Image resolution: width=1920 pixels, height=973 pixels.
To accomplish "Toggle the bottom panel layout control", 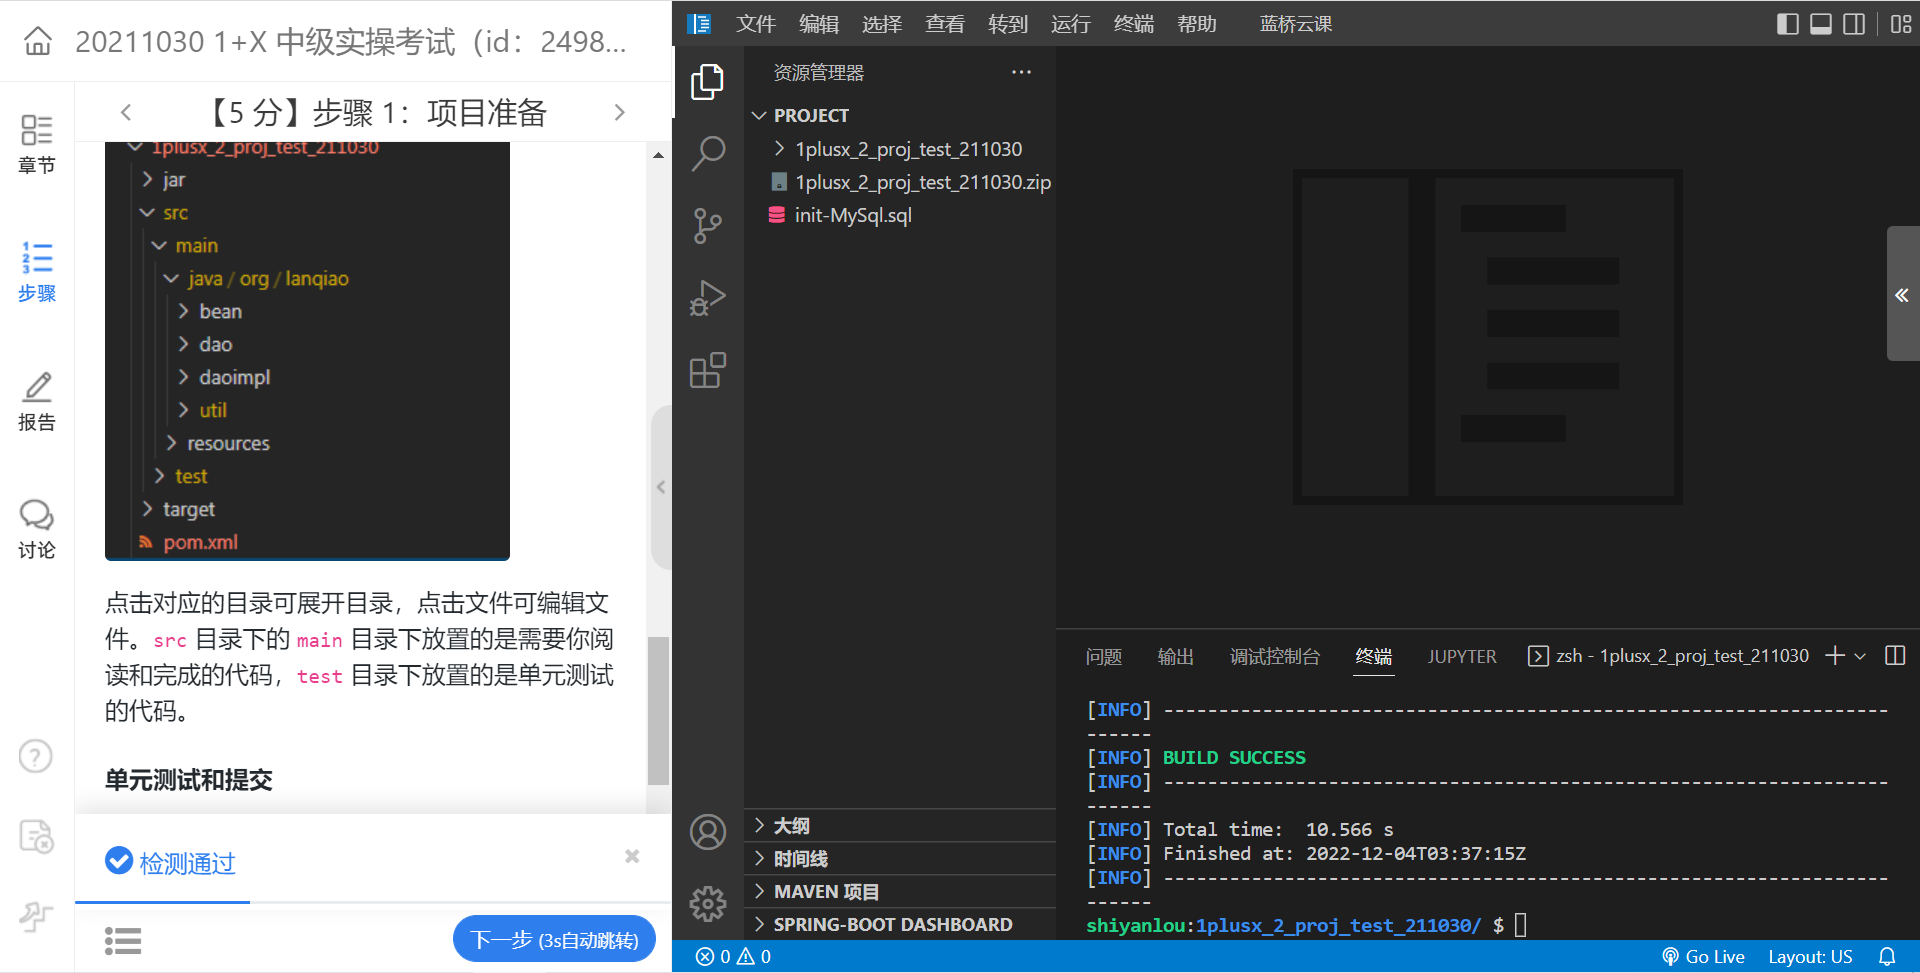I will coord(1820,23).
